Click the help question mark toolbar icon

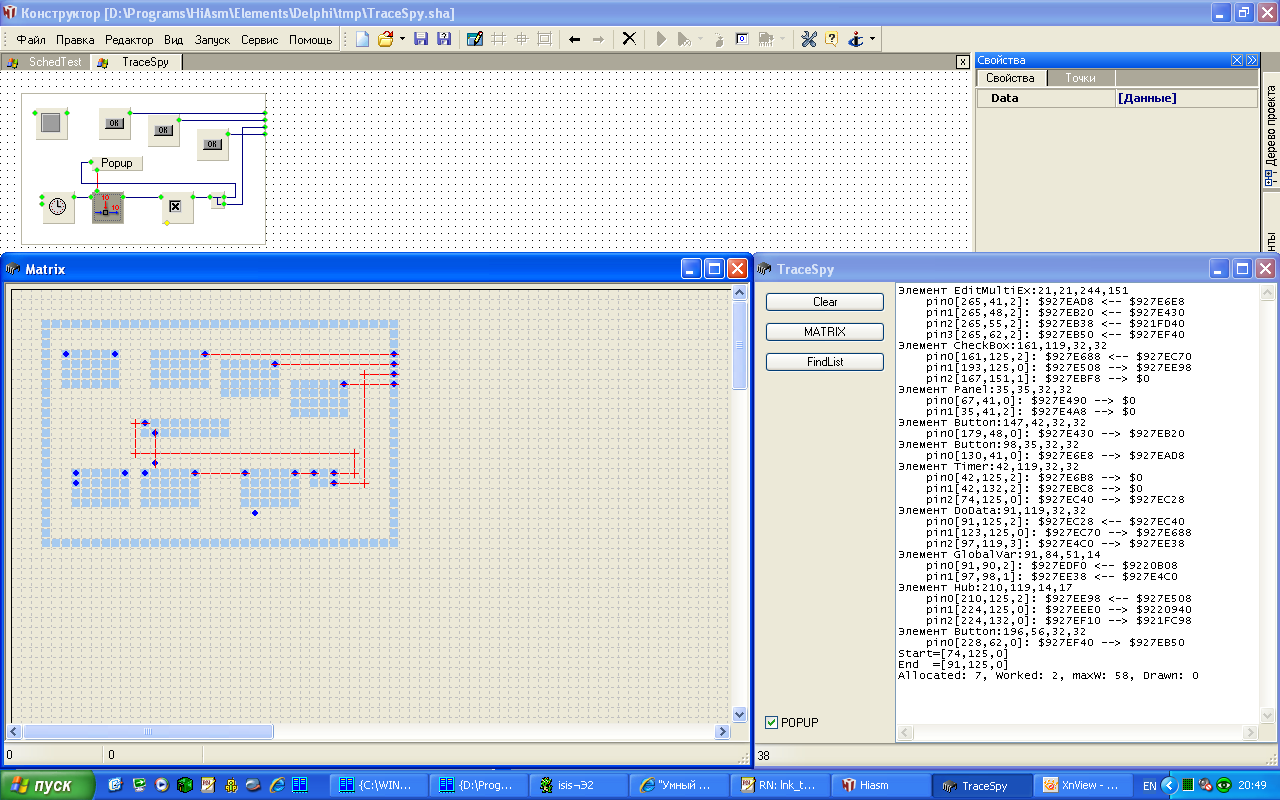click(x=831, y=39)
